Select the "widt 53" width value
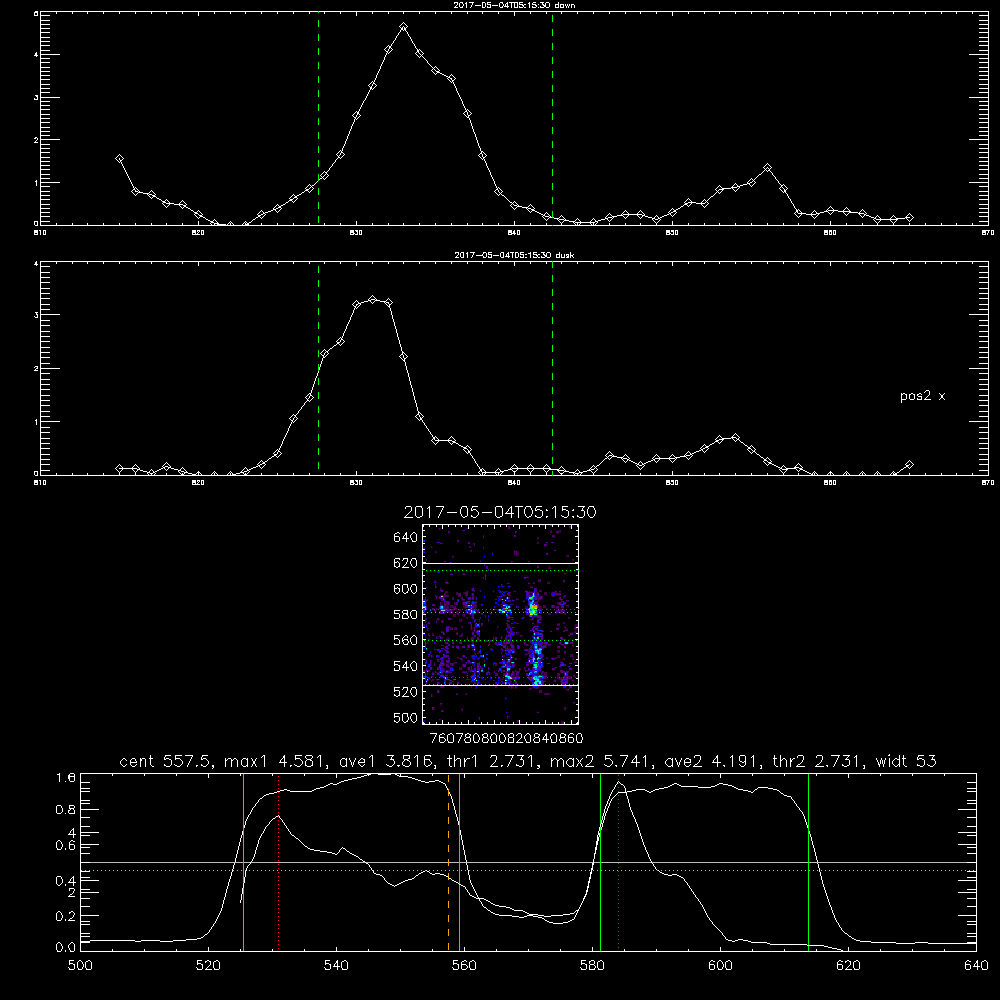 point(906,761)
